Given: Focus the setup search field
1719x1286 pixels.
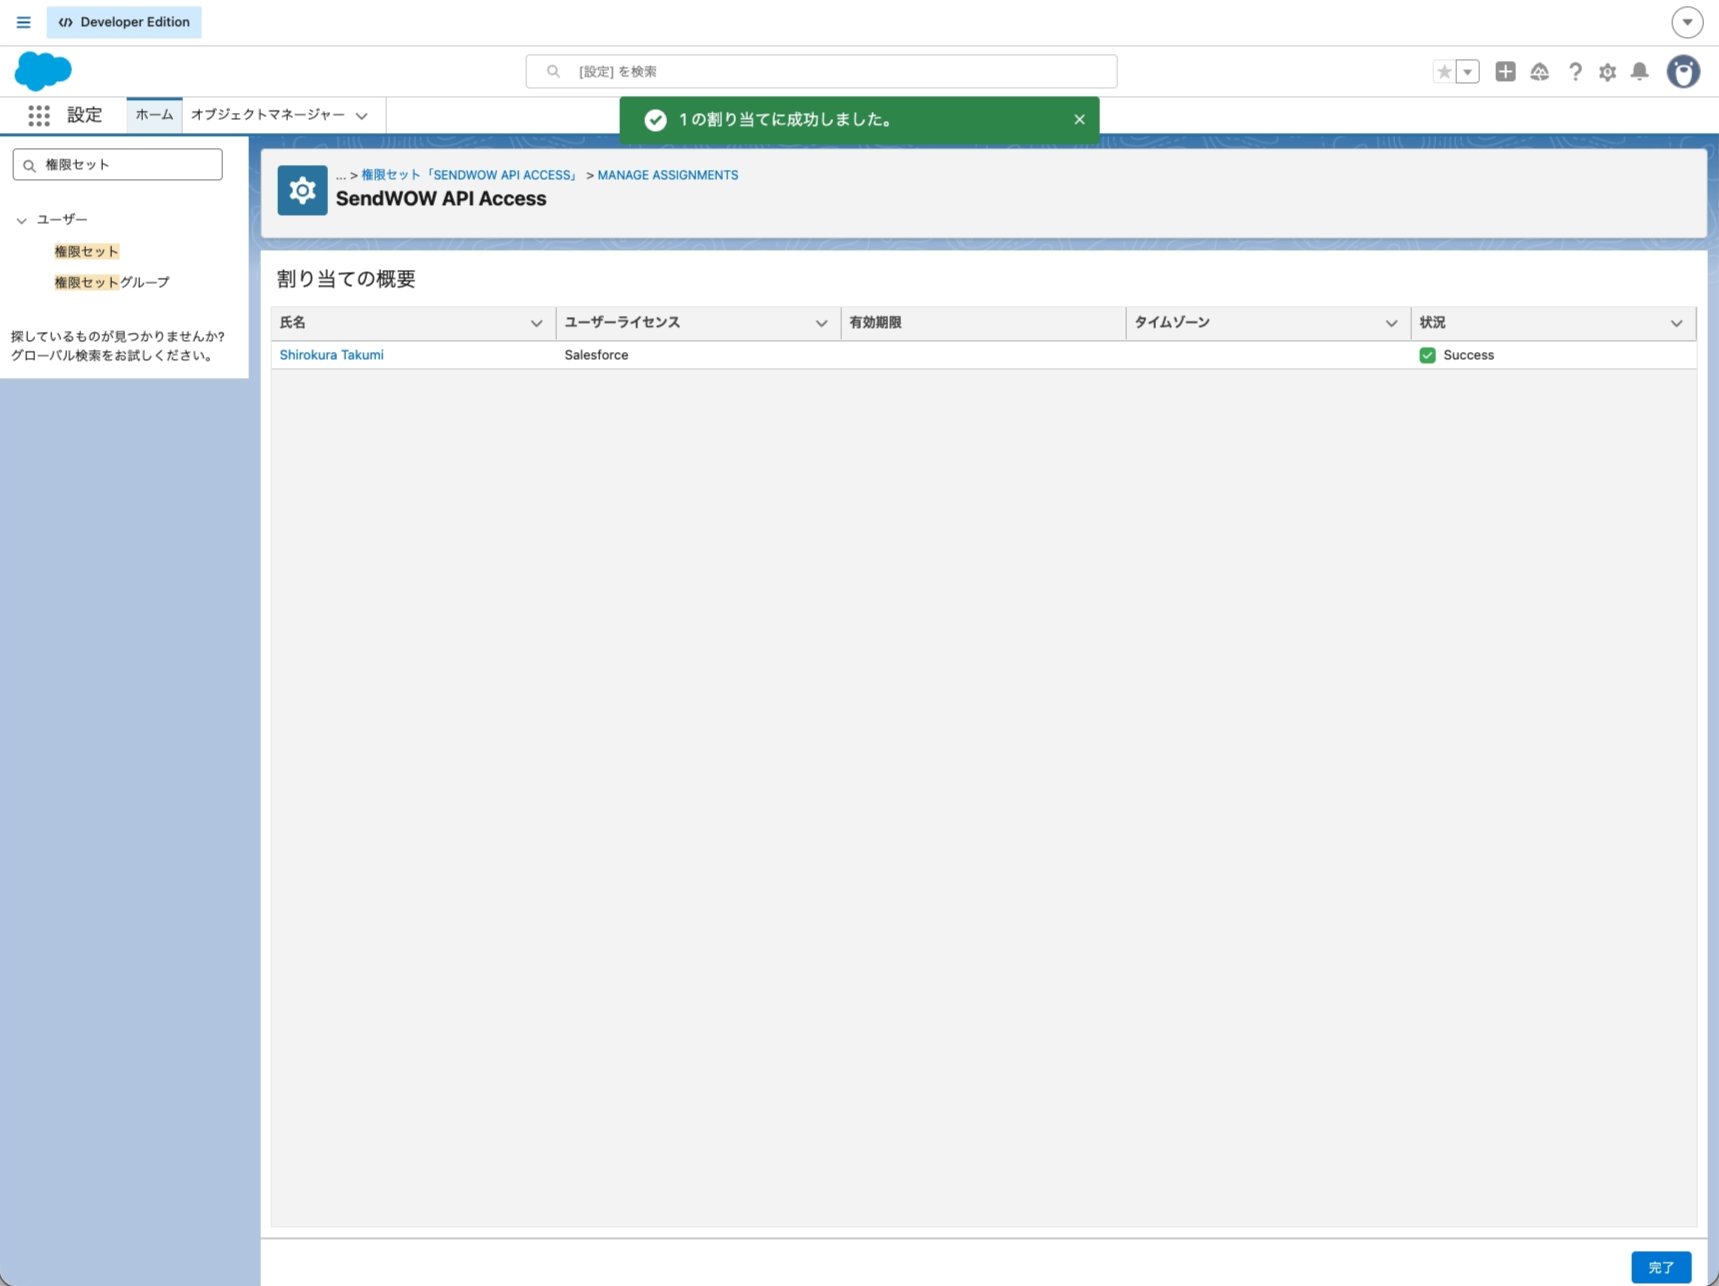Looking at the screenshot, I should [821, 72].
